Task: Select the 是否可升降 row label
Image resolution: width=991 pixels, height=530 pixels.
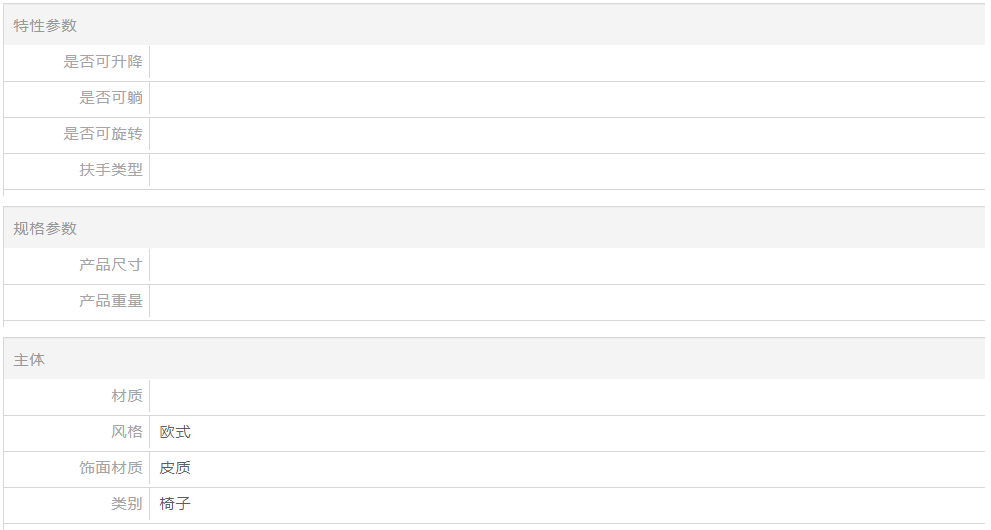Action: coord(103,61)
